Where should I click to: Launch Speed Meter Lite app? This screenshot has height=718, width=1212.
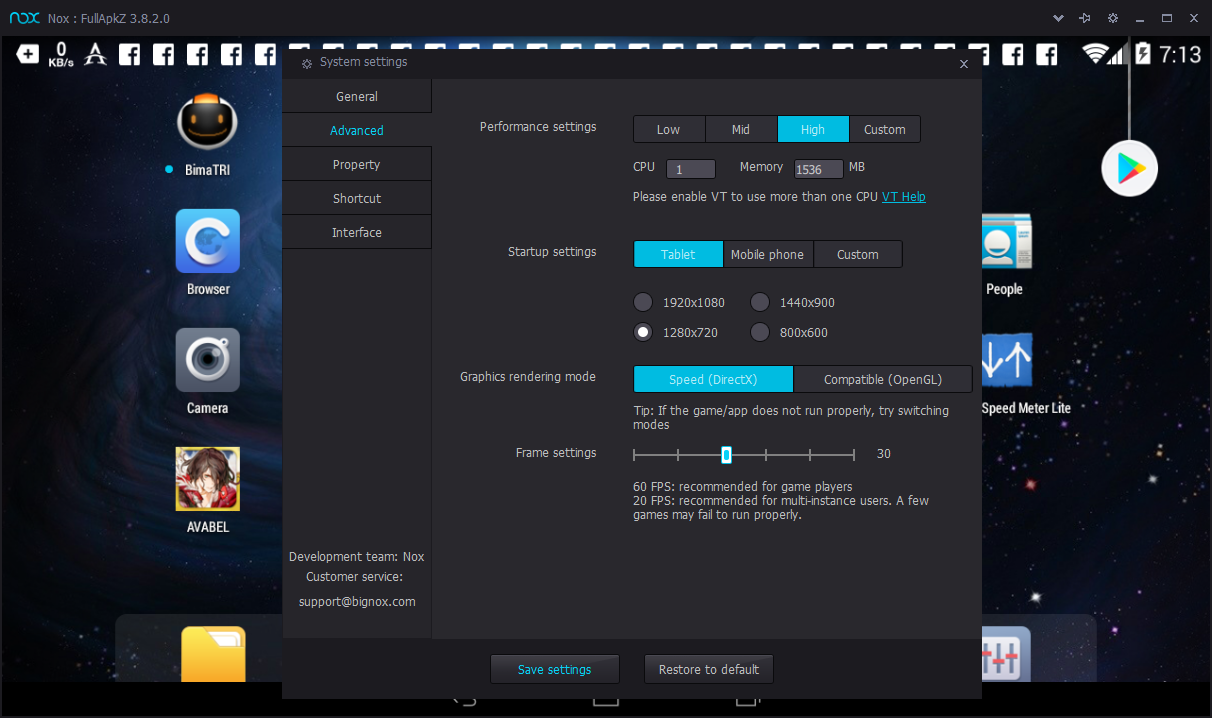coord(1006,360)
